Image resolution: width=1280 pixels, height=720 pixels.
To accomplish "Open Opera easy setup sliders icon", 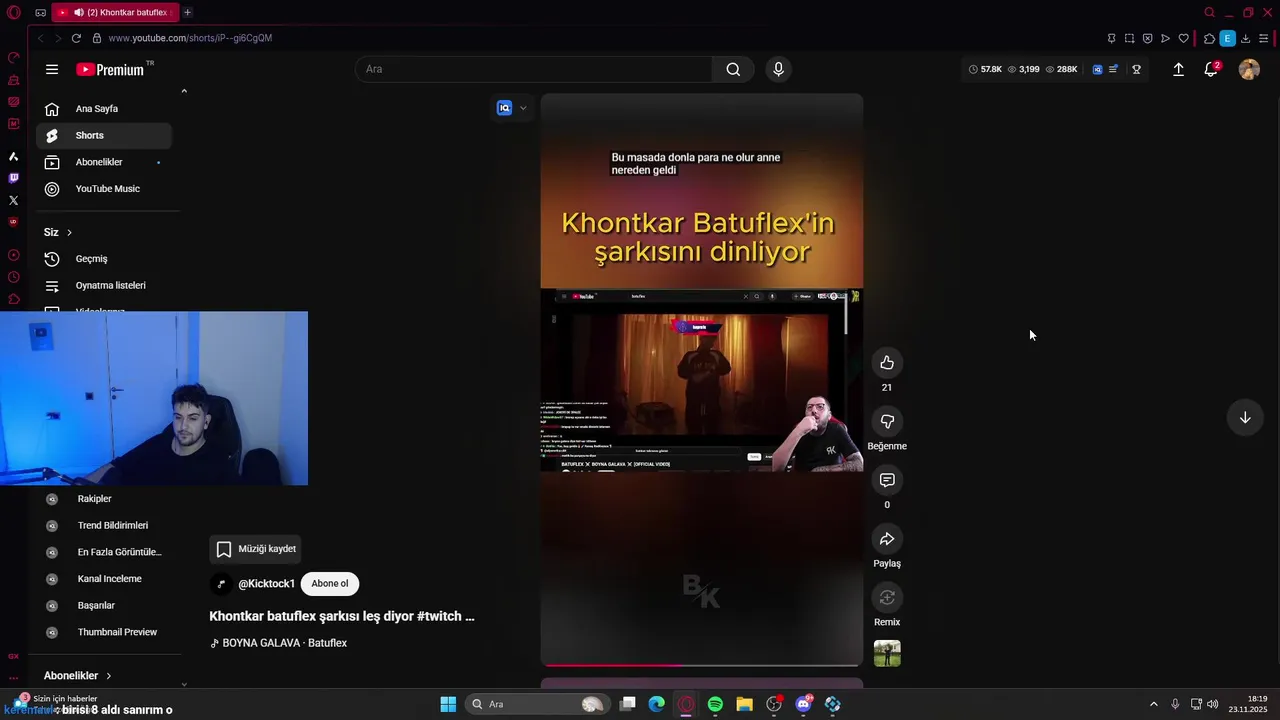I will 1264,38.
